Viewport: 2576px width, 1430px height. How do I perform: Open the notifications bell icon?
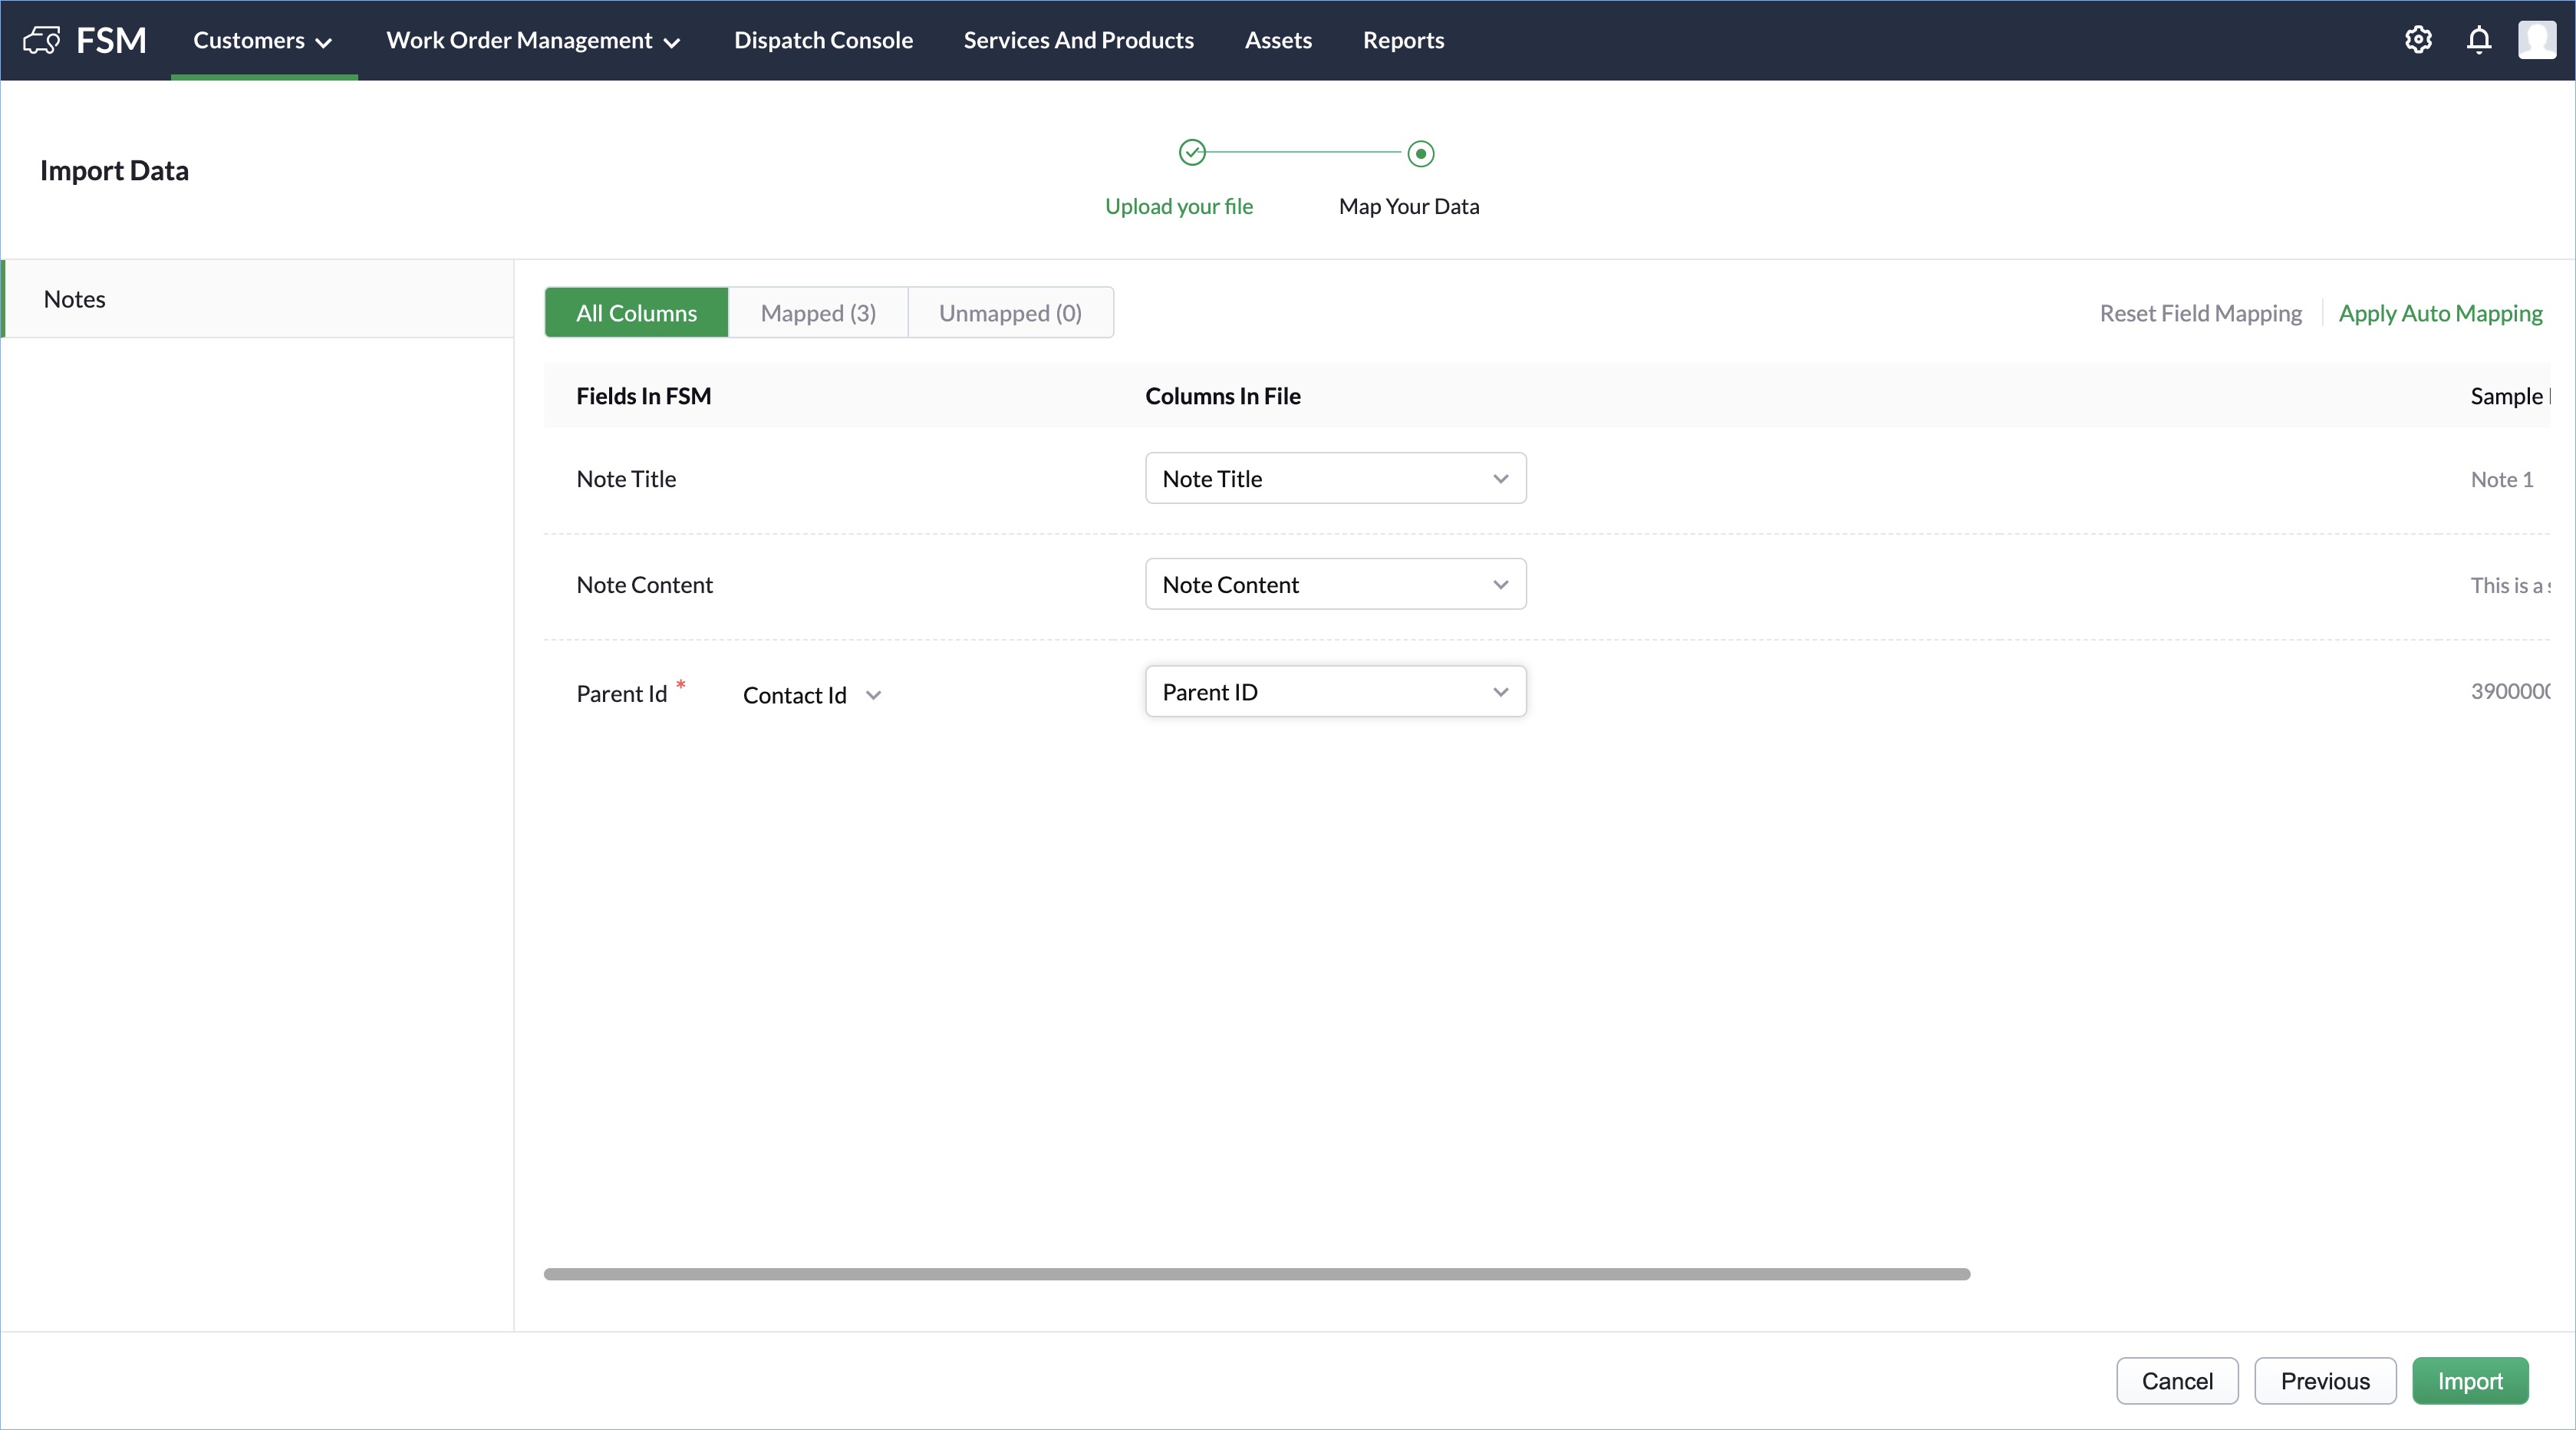(x=2479, y=40)
